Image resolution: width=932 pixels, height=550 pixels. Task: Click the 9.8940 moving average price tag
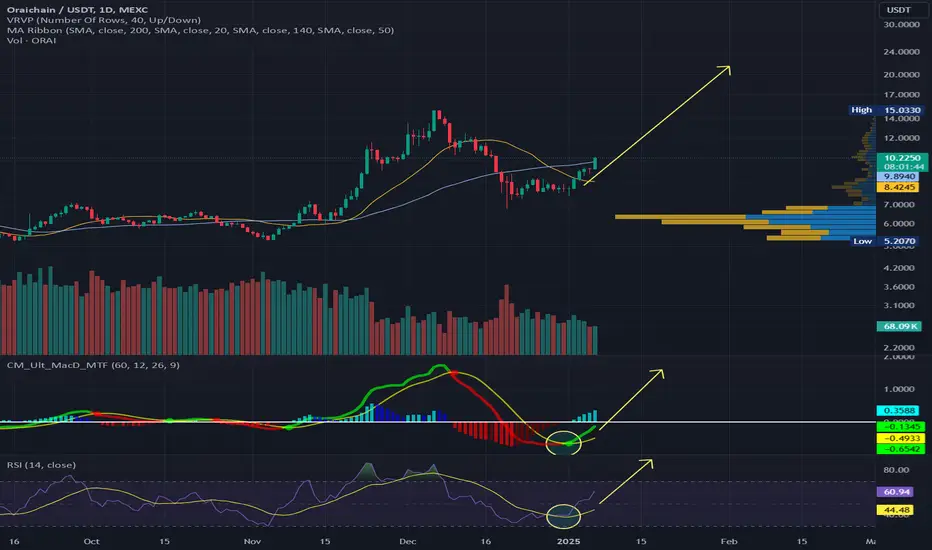898,177
